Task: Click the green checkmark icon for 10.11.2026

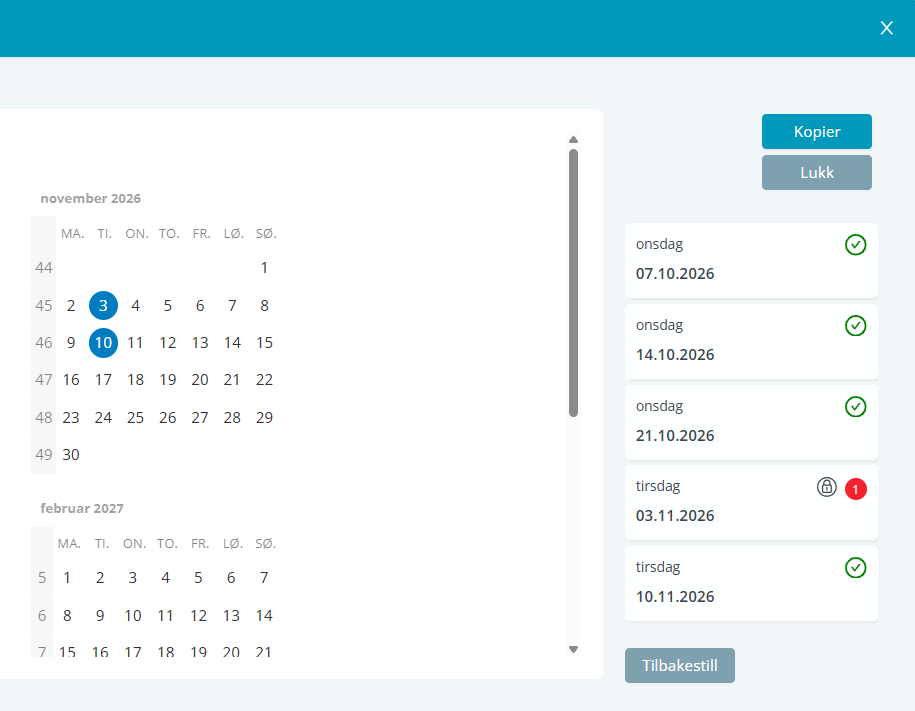Action: [x=855, y=567]
